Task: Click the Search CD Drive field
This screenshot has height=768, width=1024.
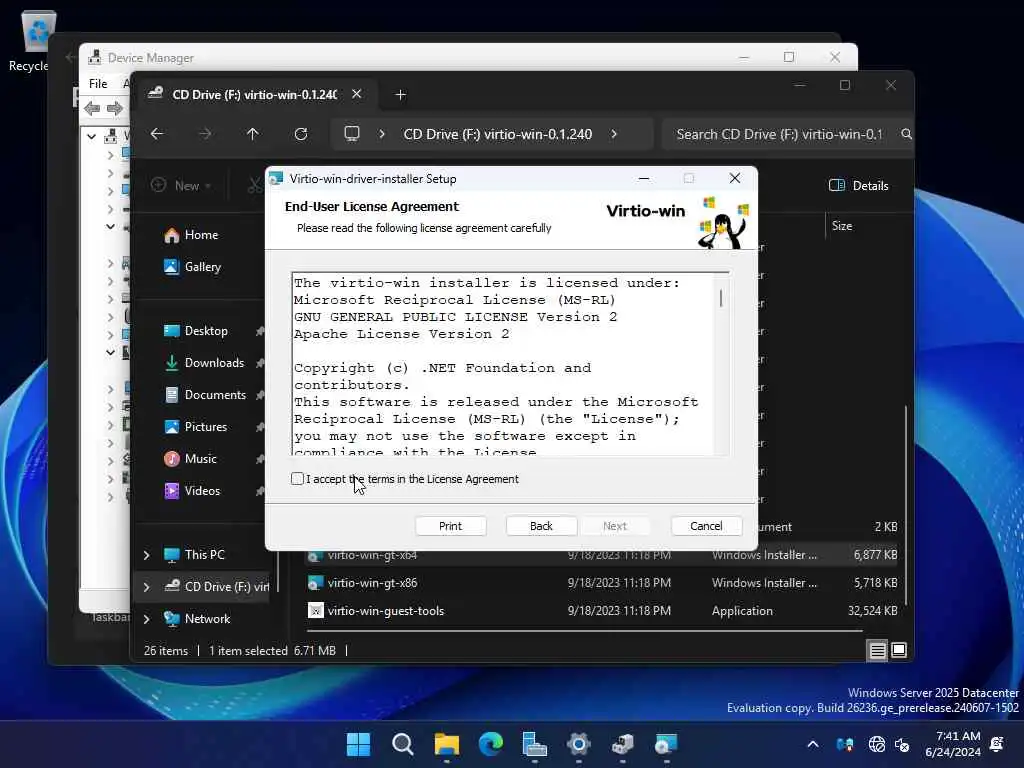Action: pos(778,134)
